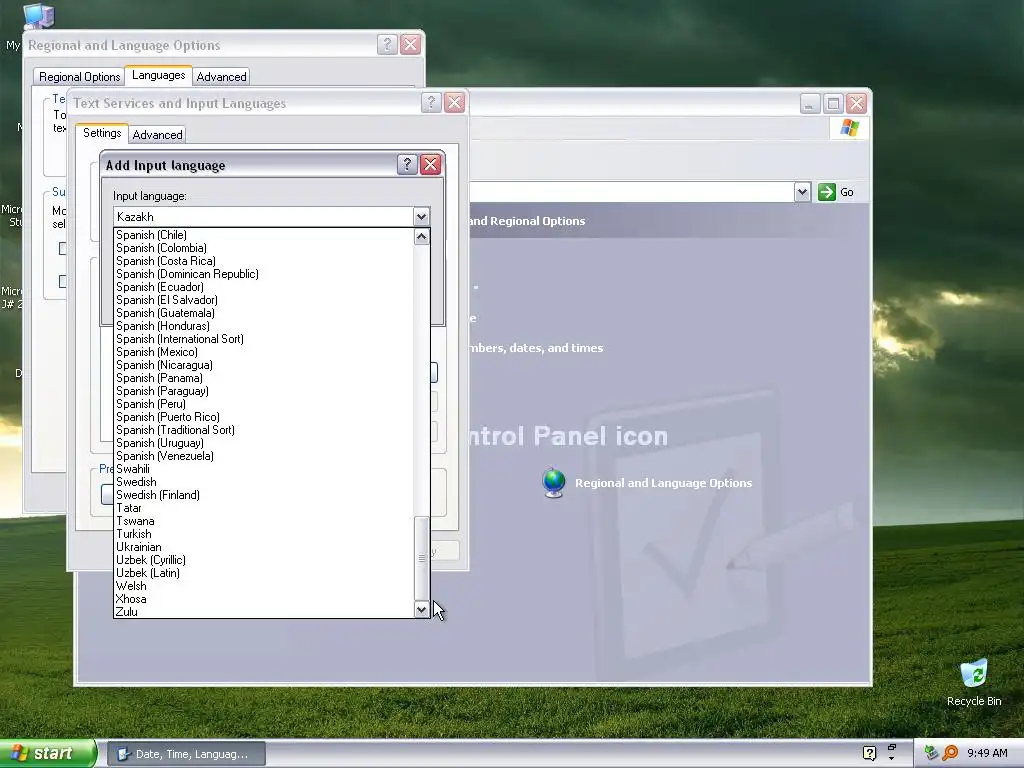Pick Spanish (Ecuador) language
This screenshot has width=1024, height=768.
tap(160, 287)
